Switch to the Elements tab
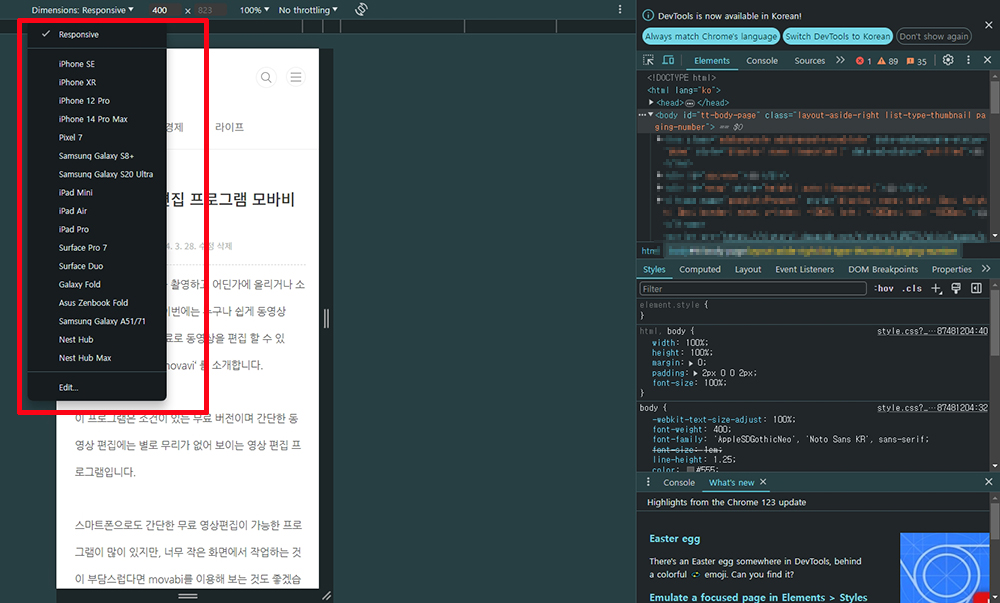Image resolution: width=1000 pixels, height=603 pixels. coord(712,61)
